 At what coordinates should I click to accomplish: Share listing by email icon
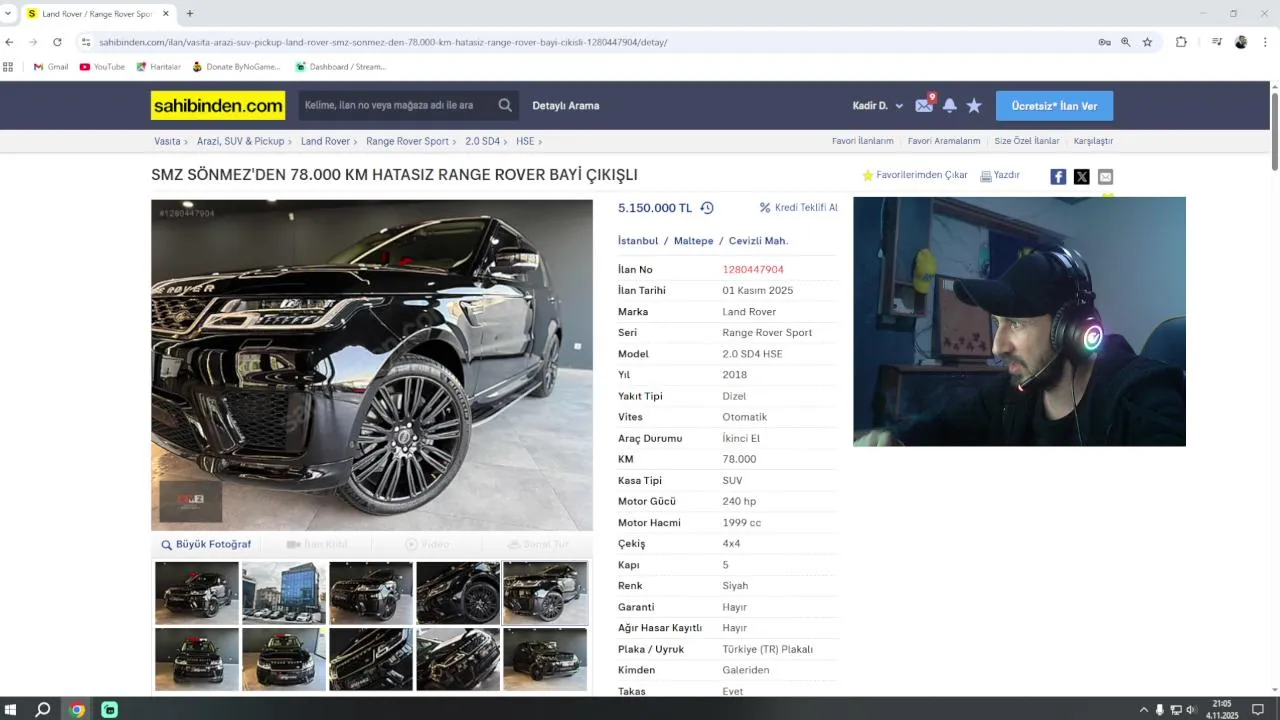point(1105,176)
